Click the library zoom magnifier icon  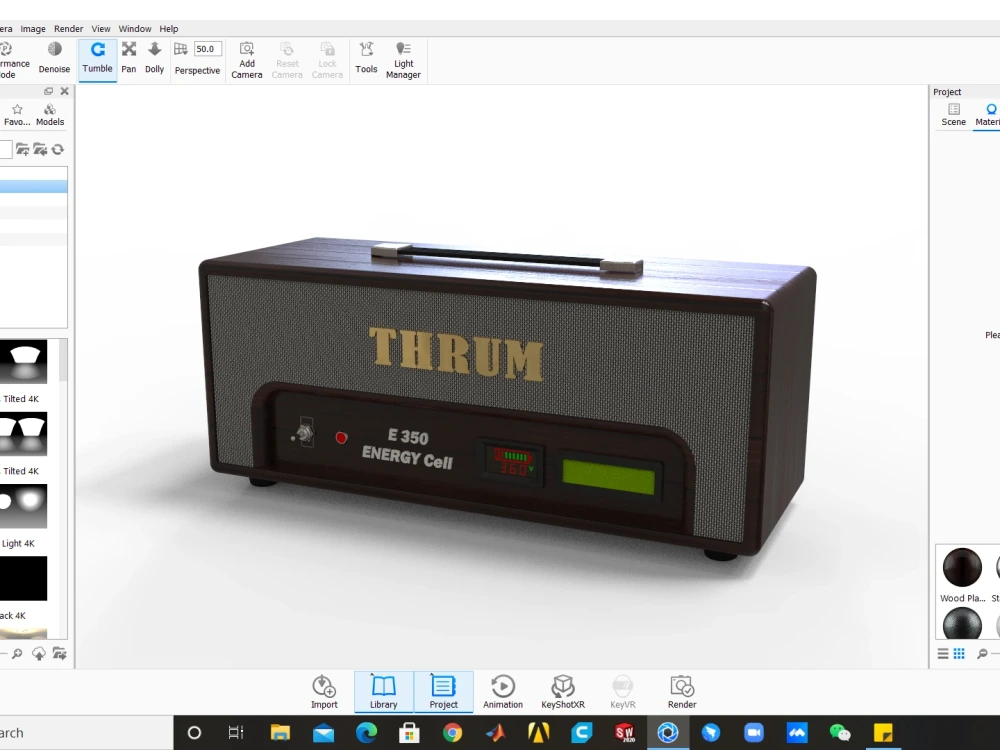17,654
